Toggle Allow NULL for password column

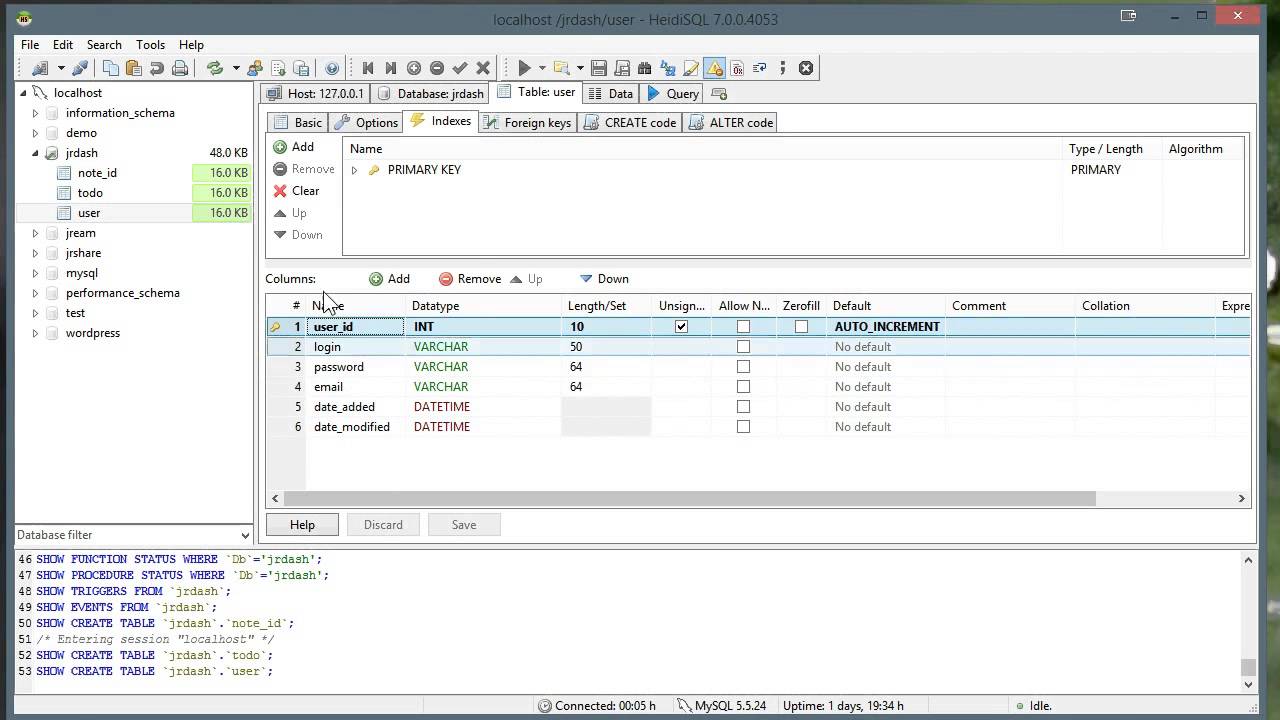(x=743, y=366)
